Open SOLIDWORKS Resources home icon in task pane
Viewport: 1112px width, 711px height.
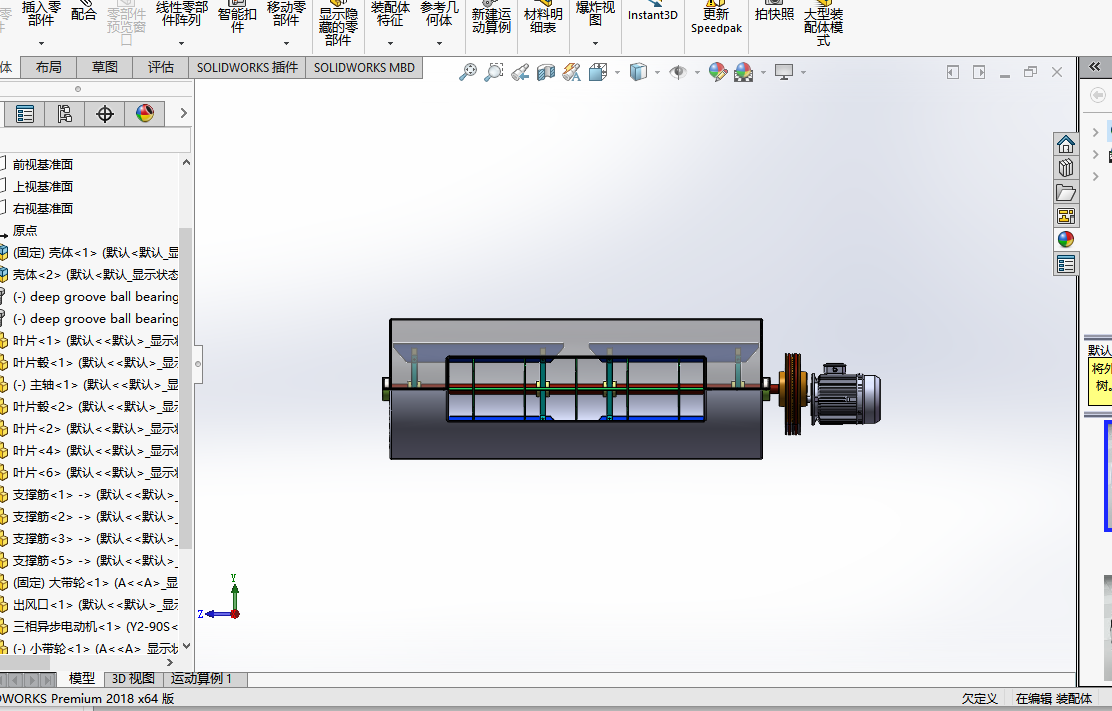[x=1066, y=145]
